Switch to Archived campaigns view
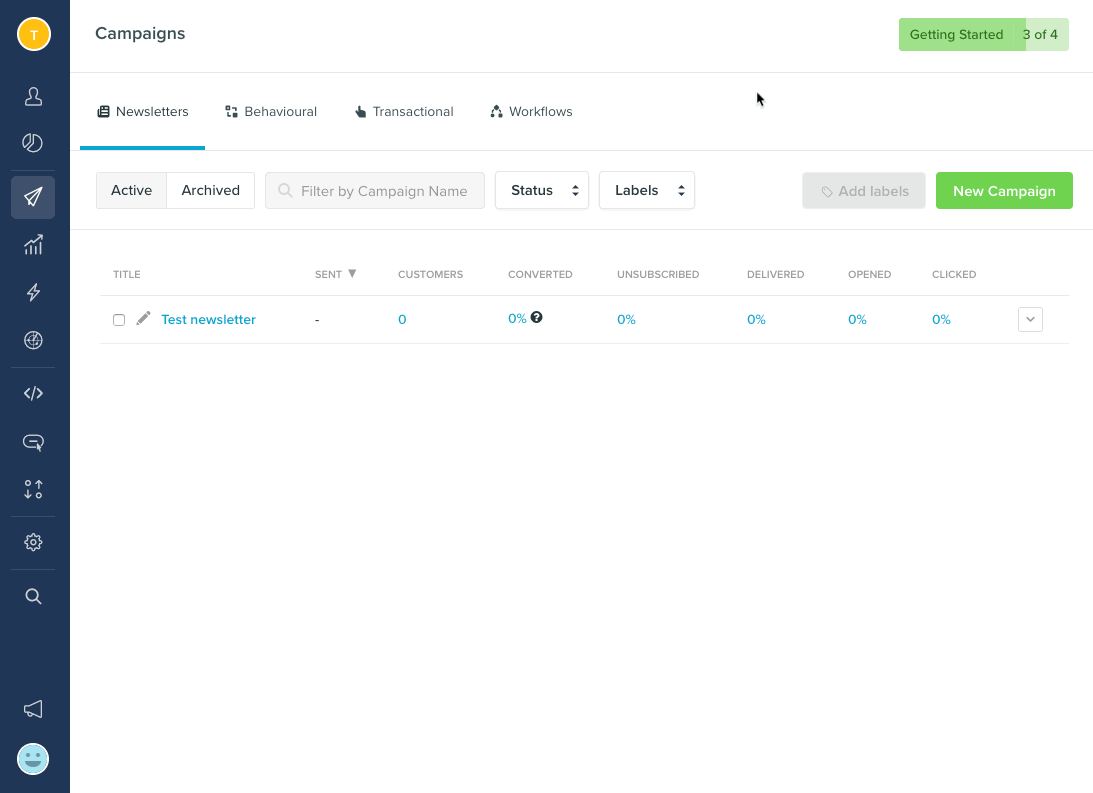Screen dimensions: 1093x793 tap(210, 190)
